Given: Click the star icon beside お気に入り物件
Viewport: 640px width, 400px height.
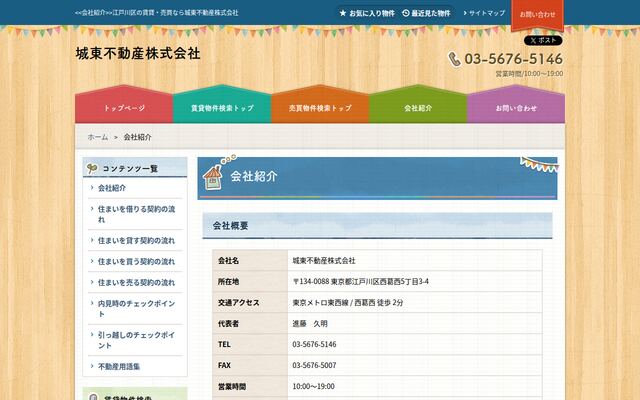Looking at the screenshot, I should coord(343,13).
